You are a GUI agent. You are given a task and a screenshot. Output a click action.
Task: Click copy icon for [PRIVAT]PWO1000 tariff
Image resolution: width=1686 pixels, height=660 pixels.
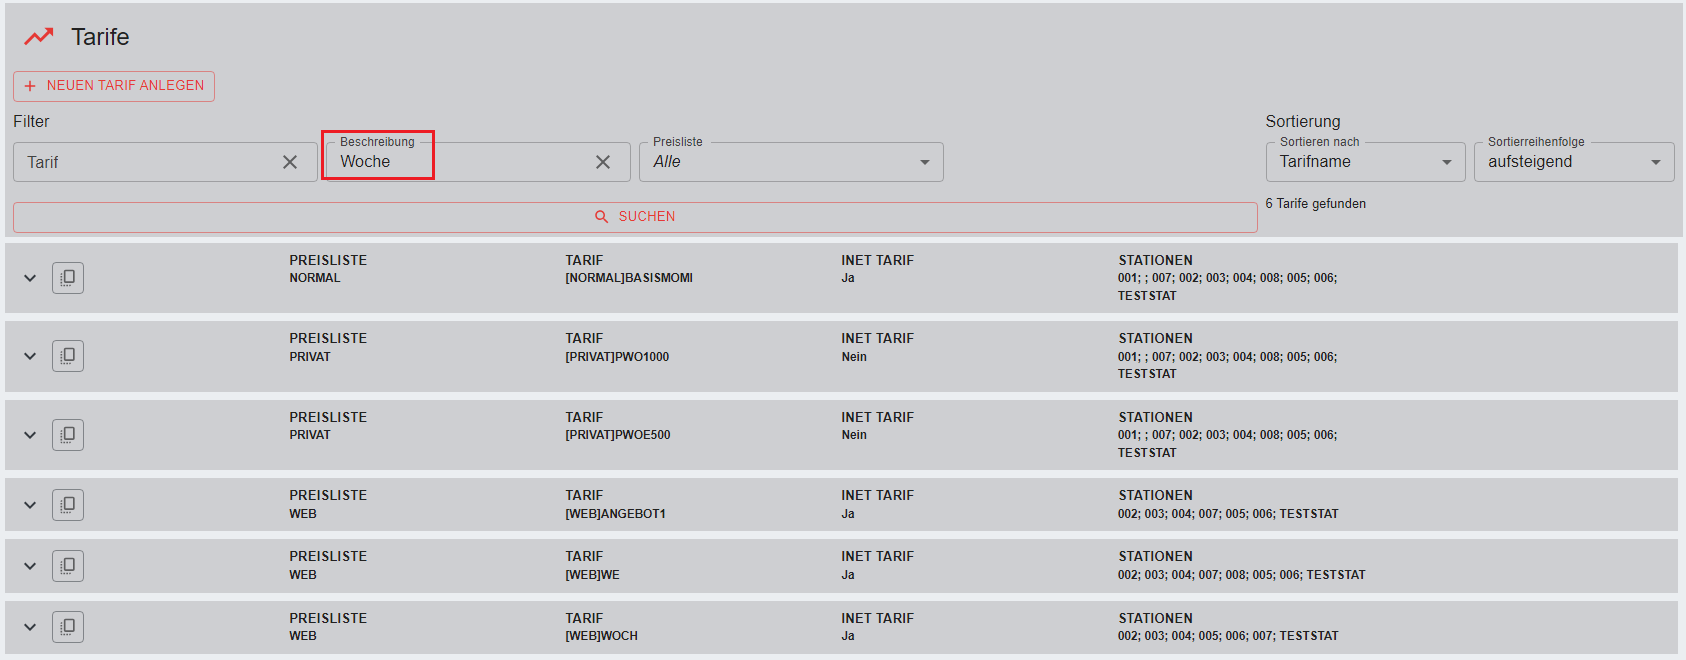(68, 356)
